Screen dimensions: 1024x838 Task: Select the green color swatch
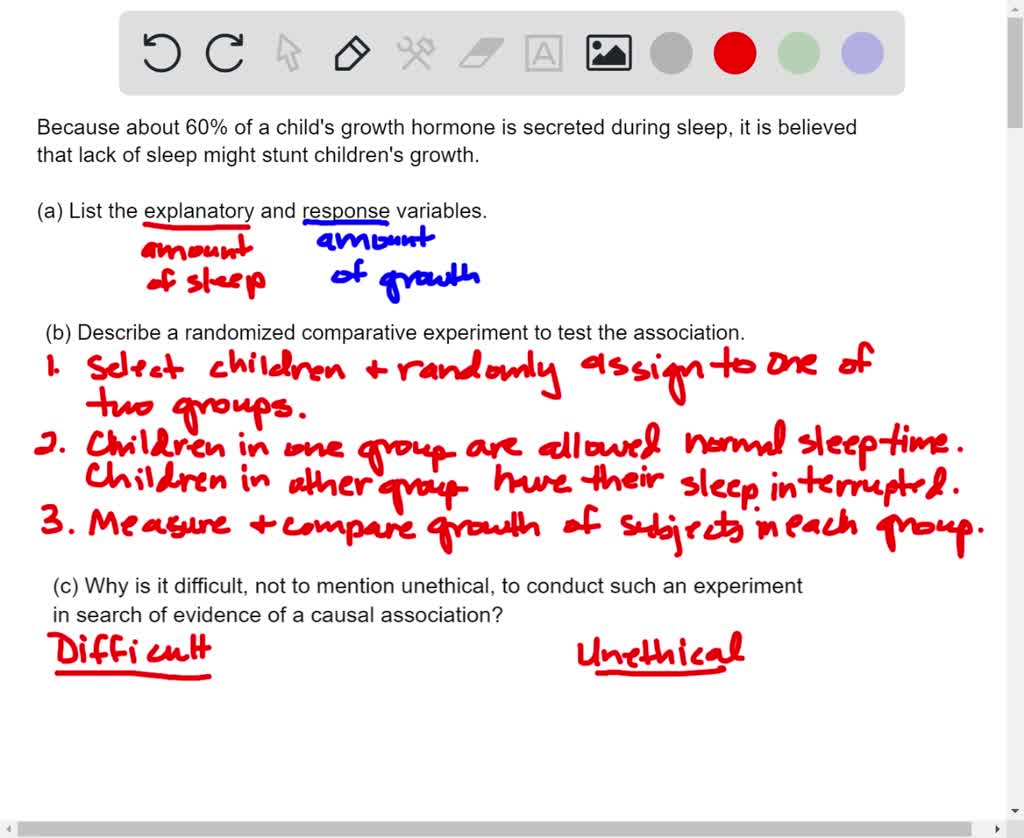(x=798, y=53)
